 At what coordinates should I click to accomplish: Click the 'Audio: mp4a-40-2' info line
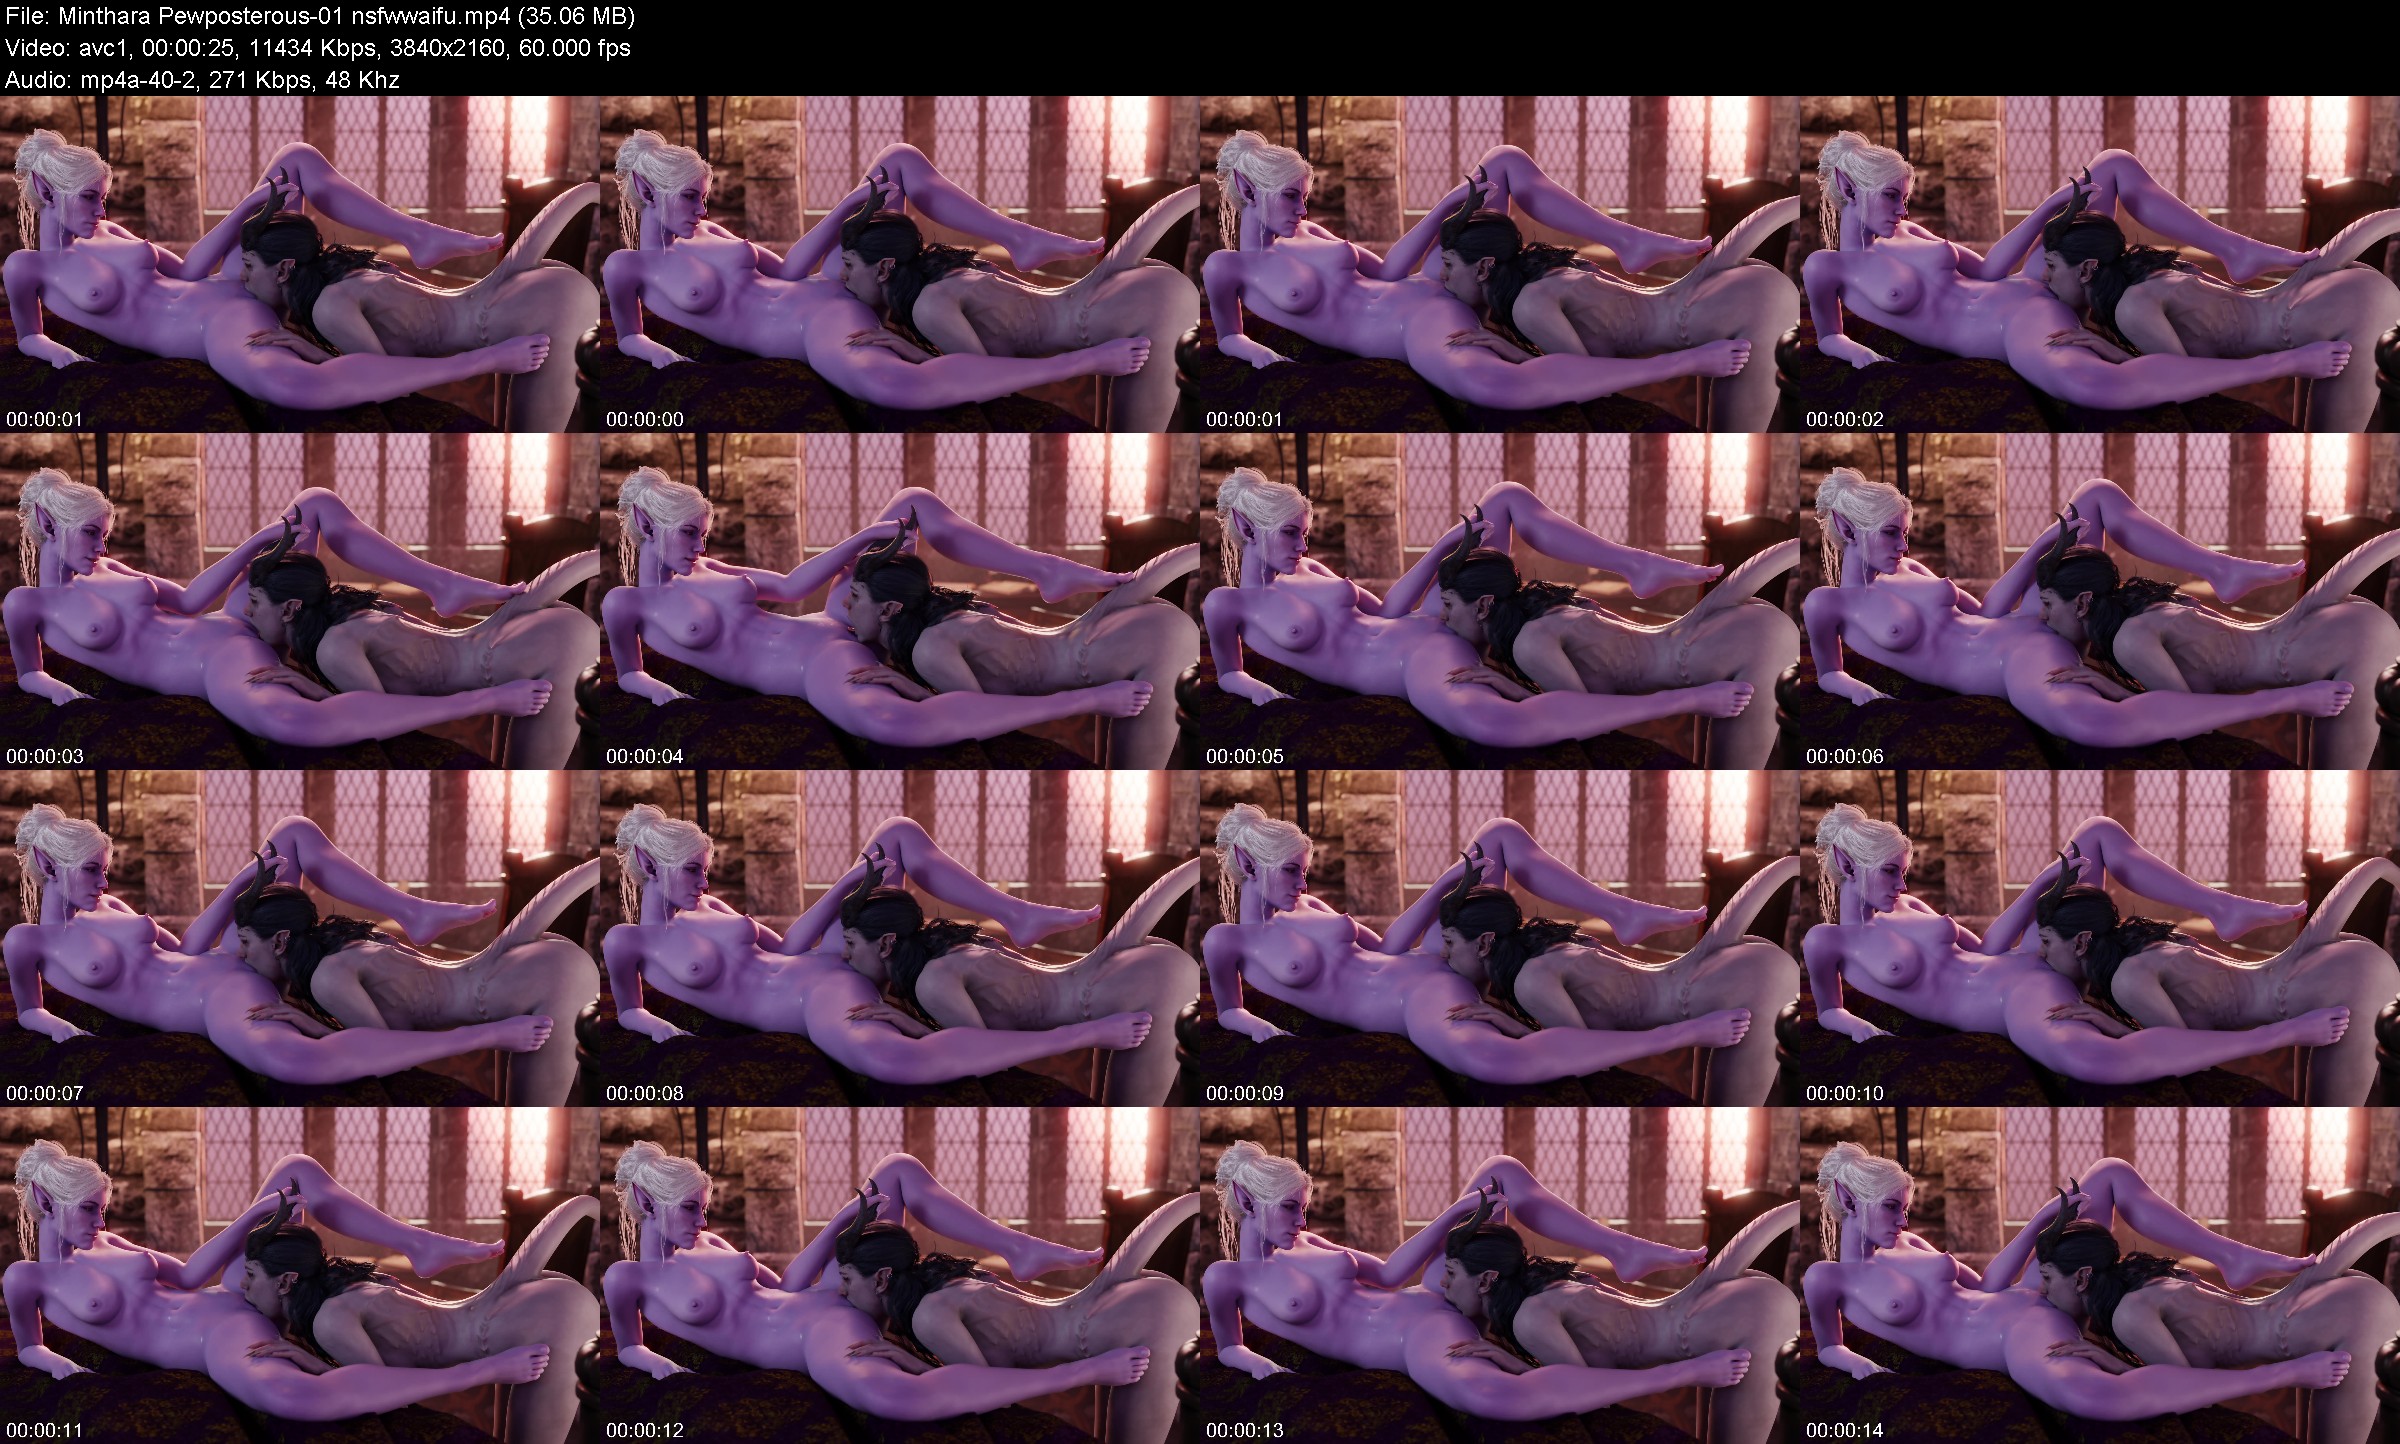click(202, 80)
